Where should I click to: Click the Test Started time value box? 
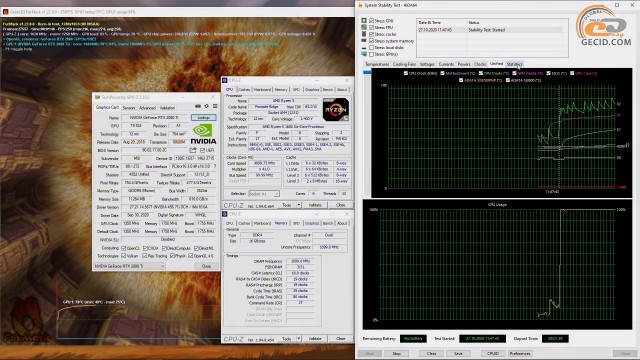[482, 338]
